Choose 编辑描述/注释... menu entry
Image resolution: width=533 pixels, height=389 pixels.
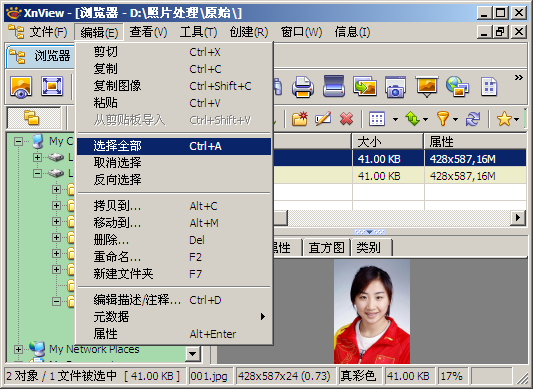[174, 300]
